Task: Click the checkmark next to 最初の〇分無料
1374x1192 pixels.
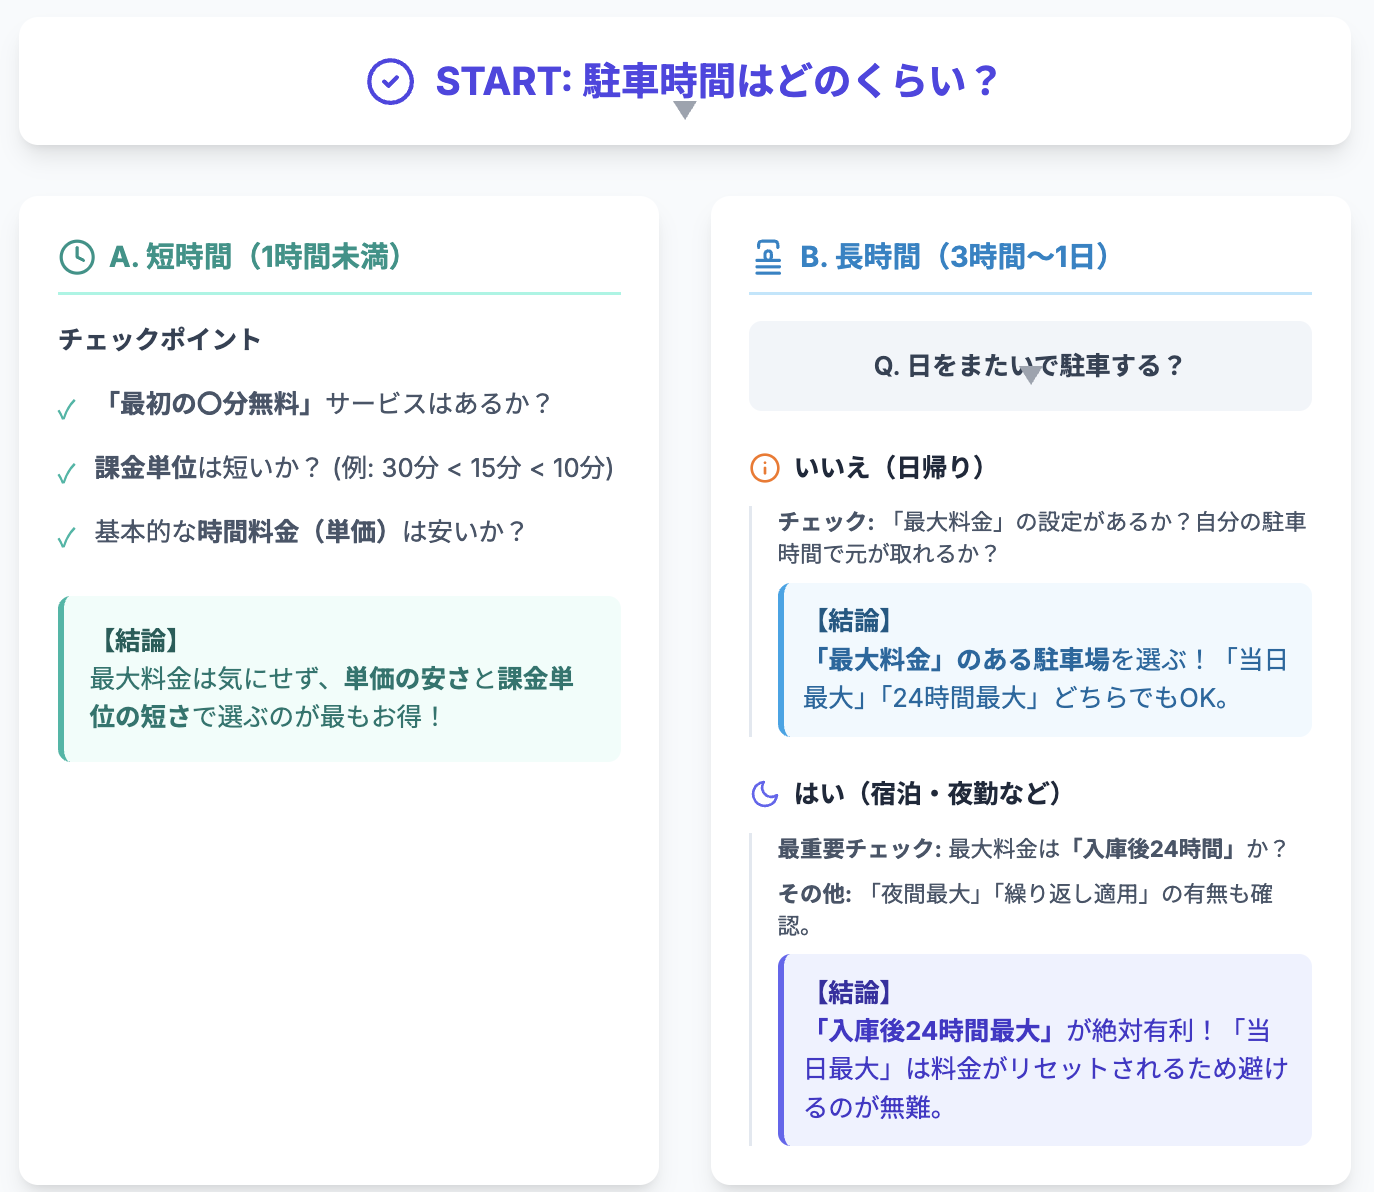Action: pos(67,410)
